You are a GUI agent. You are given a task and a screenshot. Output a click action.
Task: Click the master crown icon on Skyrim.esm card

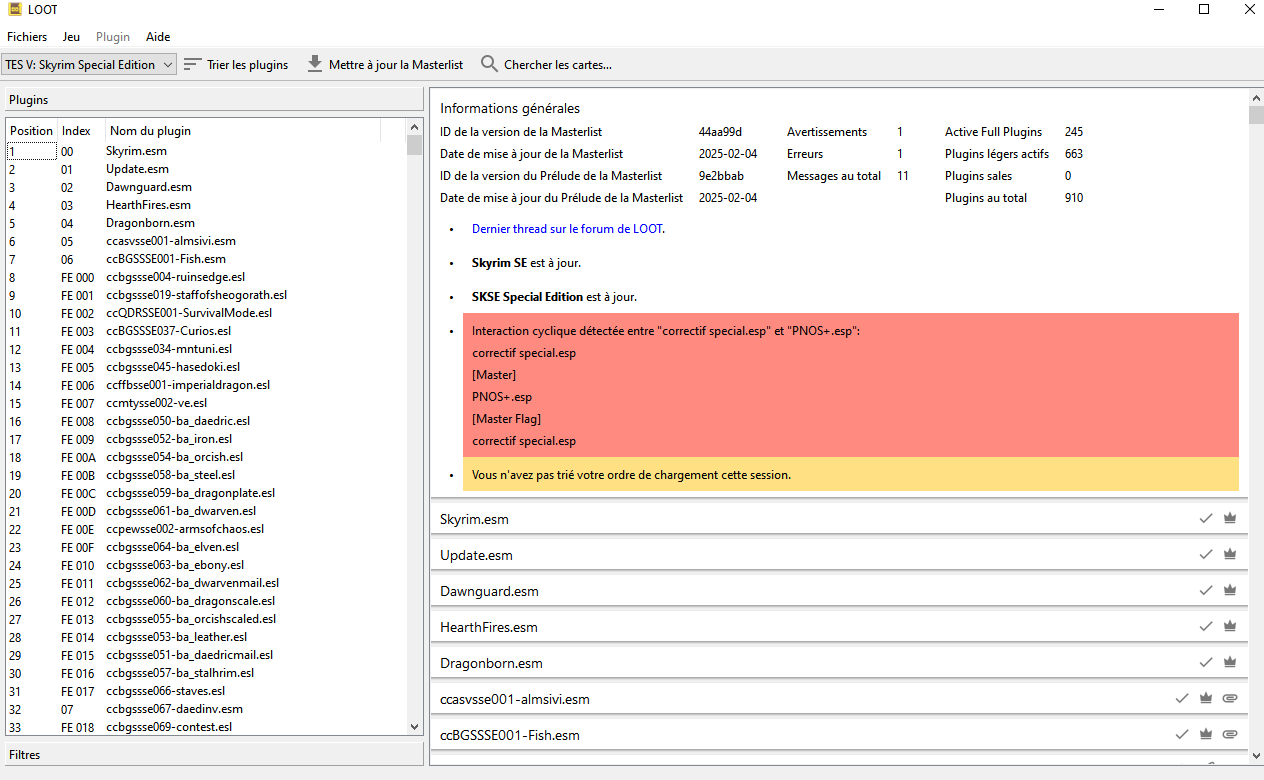[1230, 518]
